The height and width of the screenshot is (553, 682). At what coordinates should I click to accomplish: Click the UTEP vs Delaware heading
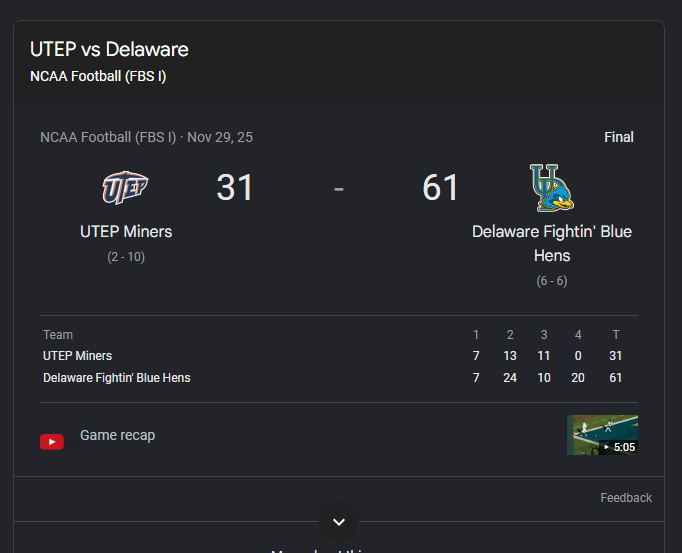point(109,49)
